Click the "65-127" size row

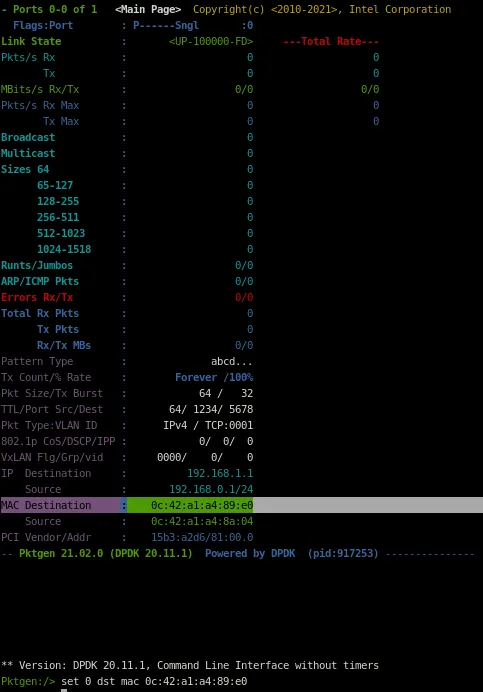pyautogui.click(x=55, y=185)
